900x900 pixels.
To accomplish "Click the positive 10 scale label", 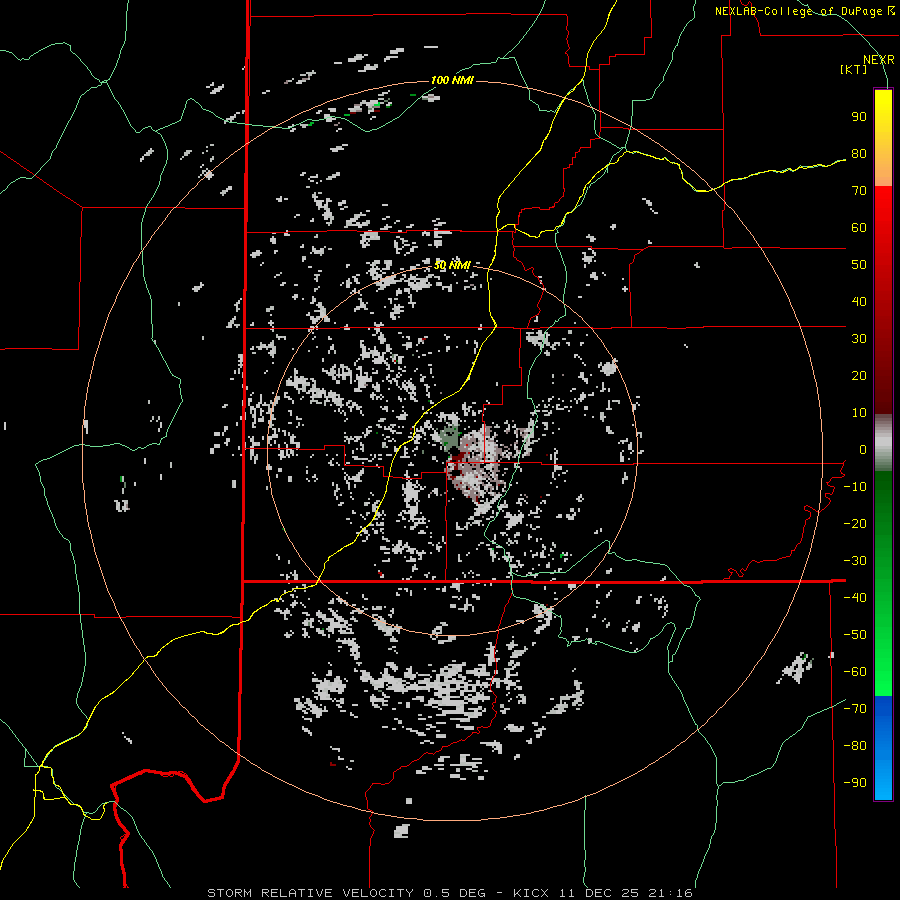I will pyautogui.click(x=859, y=413).
